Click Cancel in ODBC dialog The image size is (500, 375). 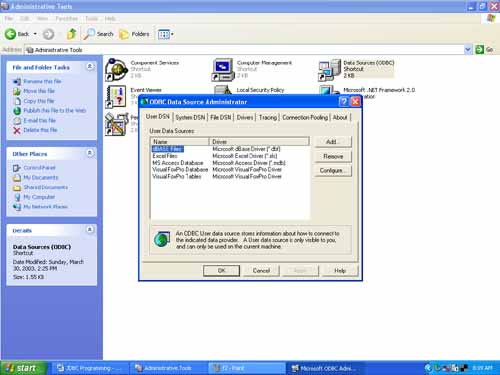pos(261,271)
